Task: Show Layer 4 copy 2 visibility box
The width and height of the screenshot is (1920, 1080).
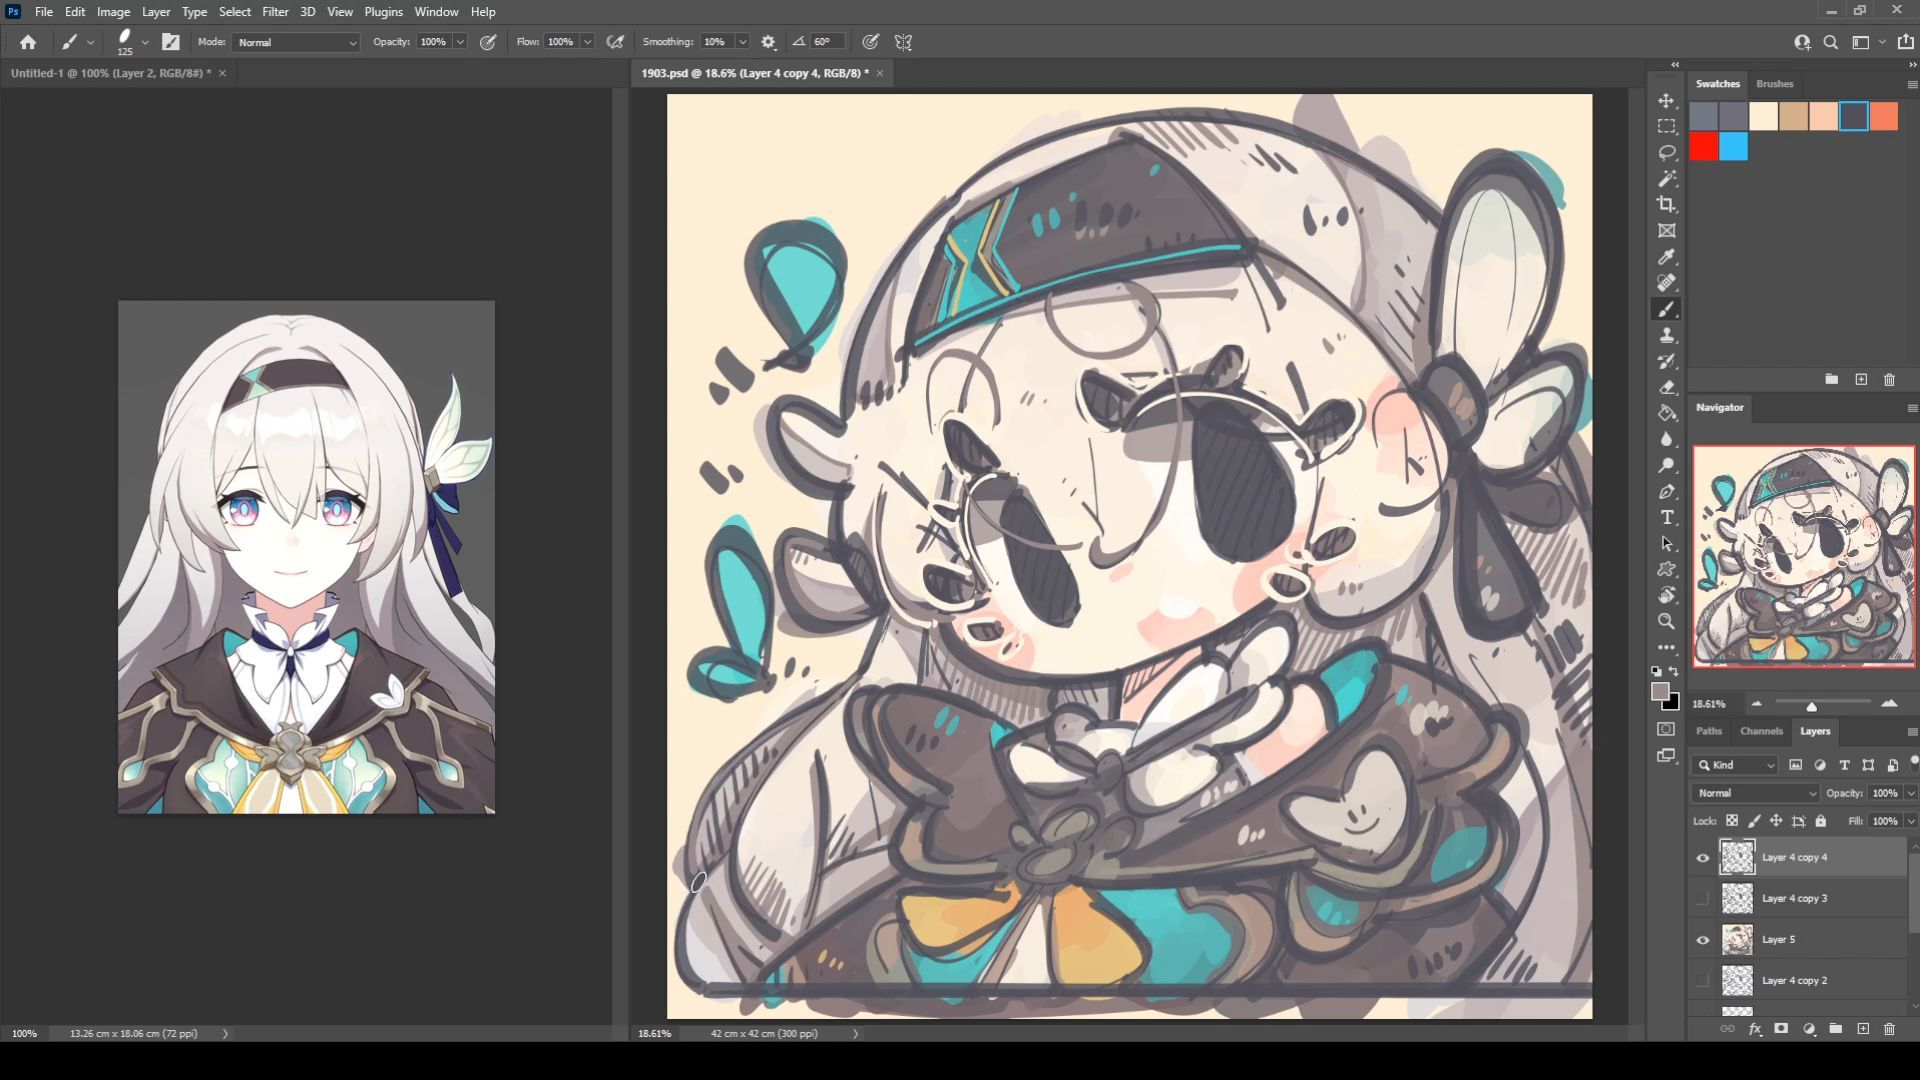Action: coord(1702,981)
